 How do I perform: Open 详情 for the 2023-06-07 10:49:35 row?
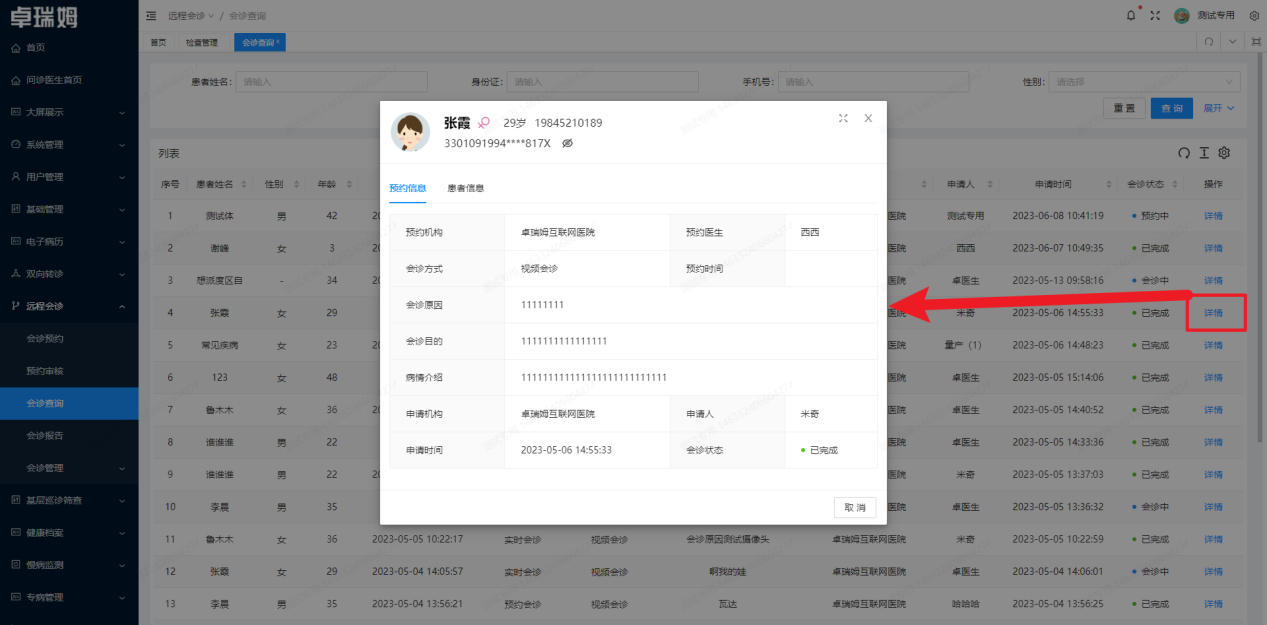tap(1213, 248)
